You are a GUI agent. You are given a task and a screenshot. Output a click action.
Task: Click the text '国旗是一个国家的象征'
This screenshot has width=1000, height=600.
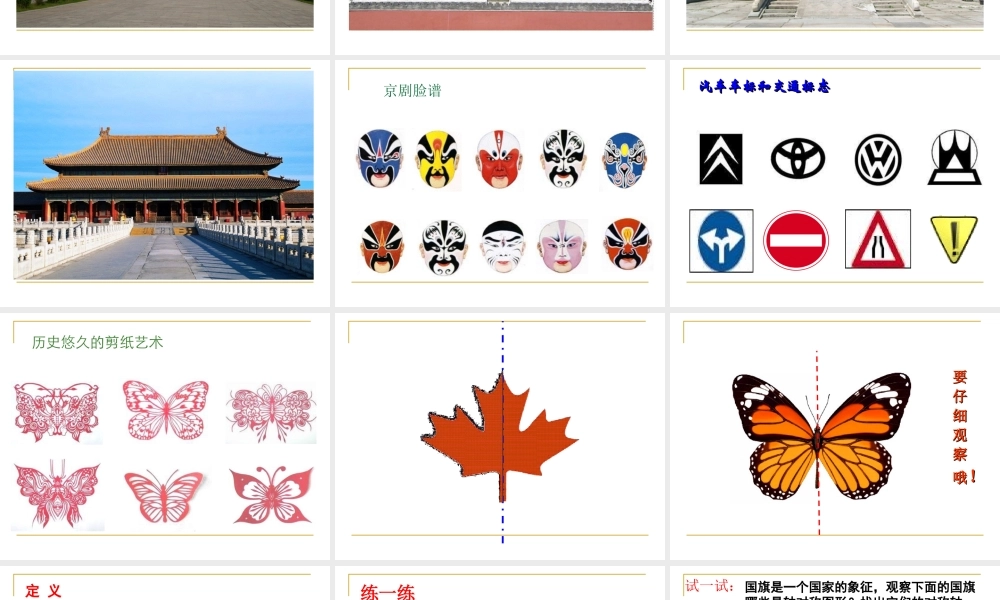click(810, 587)
